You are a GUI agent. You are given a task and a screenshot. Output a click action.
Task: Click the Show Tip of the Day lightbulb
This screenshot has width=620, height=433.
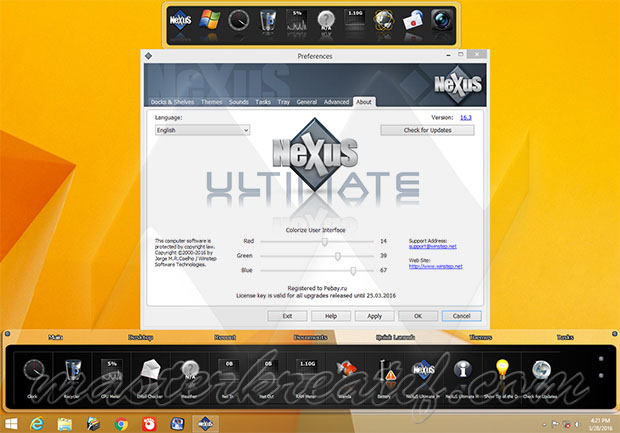(502, 369)
